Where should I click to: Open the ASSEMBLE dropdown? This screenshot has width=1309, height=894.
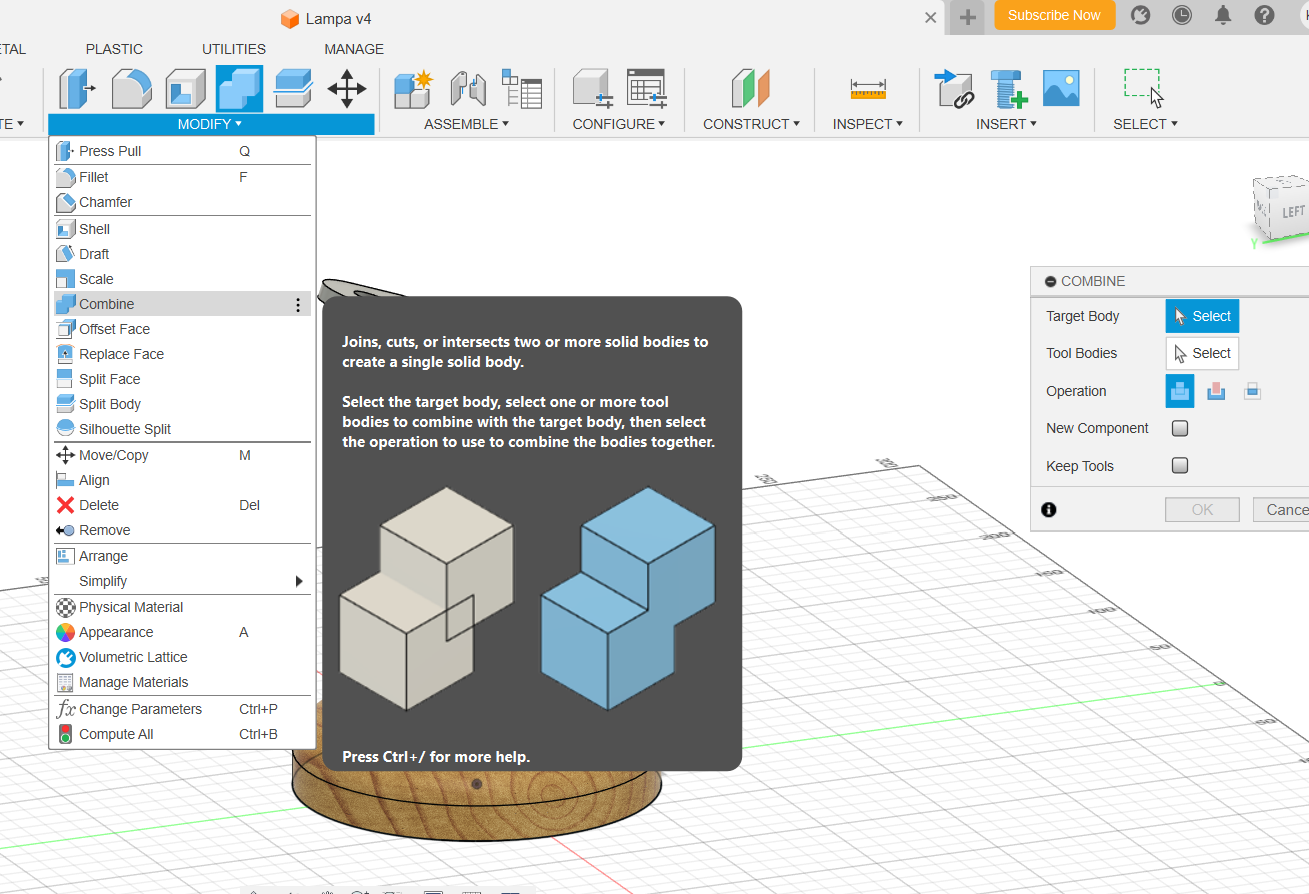tap(467, 124)
